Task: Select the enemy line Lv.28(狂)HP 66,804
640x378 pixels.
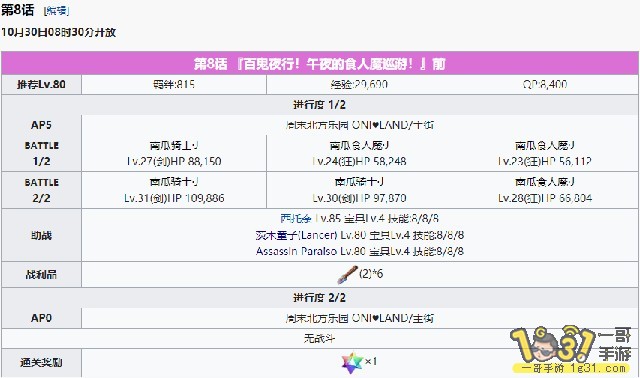Action: point(545,198)
